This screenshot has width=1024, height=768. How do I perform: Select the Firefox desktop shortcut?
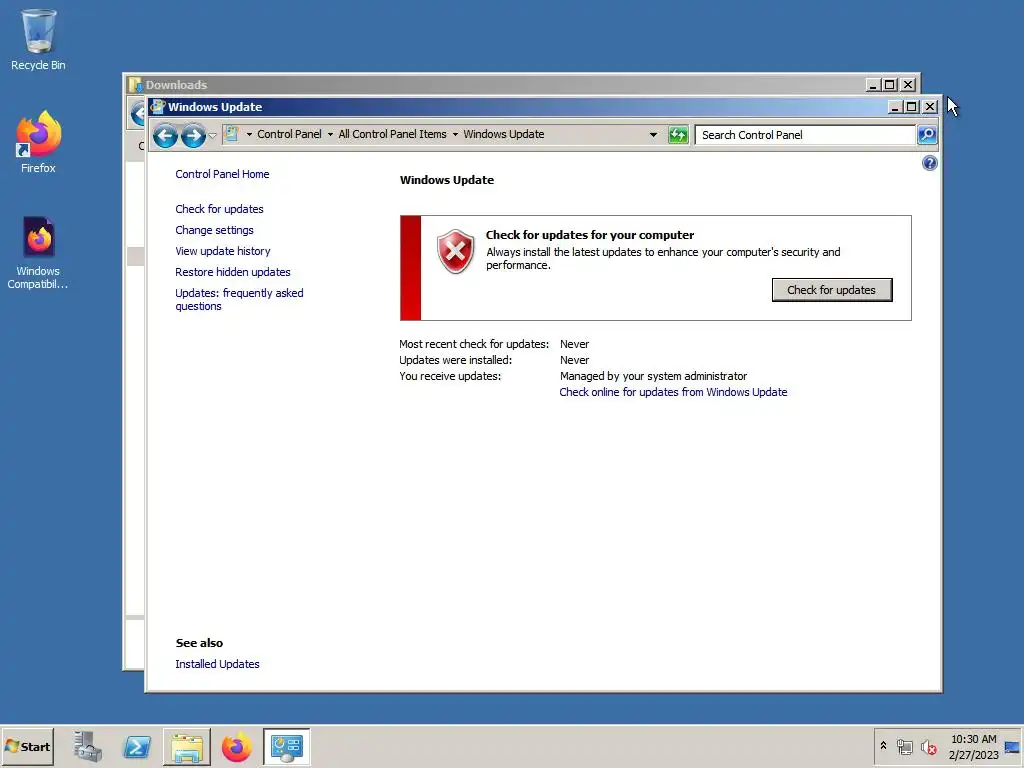click(x=38, y=142)
